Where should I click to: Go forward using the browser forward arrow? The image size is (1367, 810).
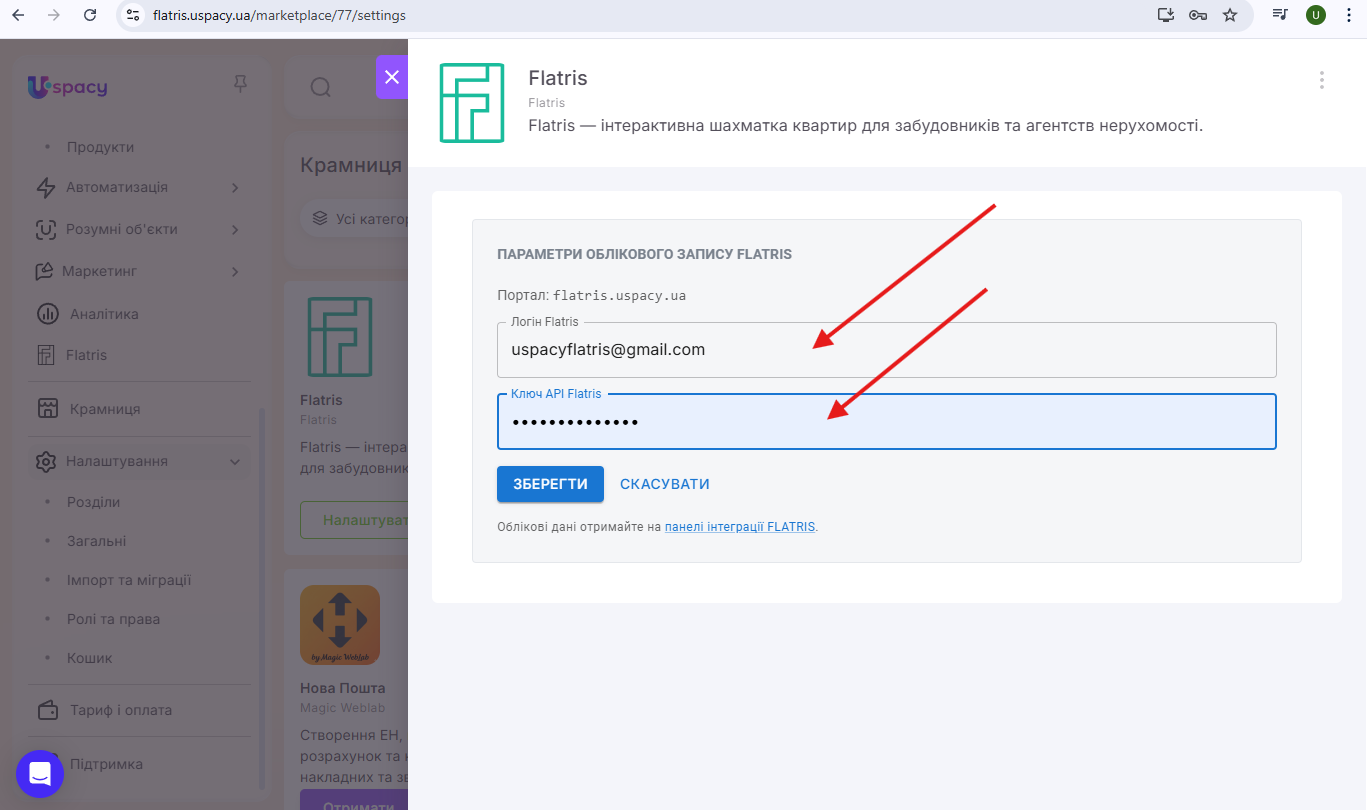coord(54,15)
